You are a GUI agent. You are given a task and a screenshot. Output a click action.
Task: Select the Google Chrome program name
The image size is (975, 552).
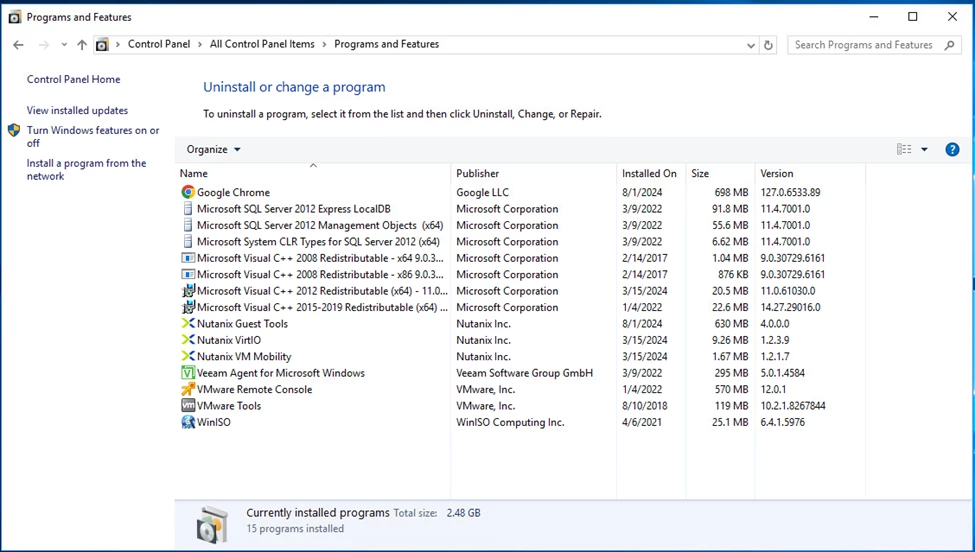tap(233, 193)
